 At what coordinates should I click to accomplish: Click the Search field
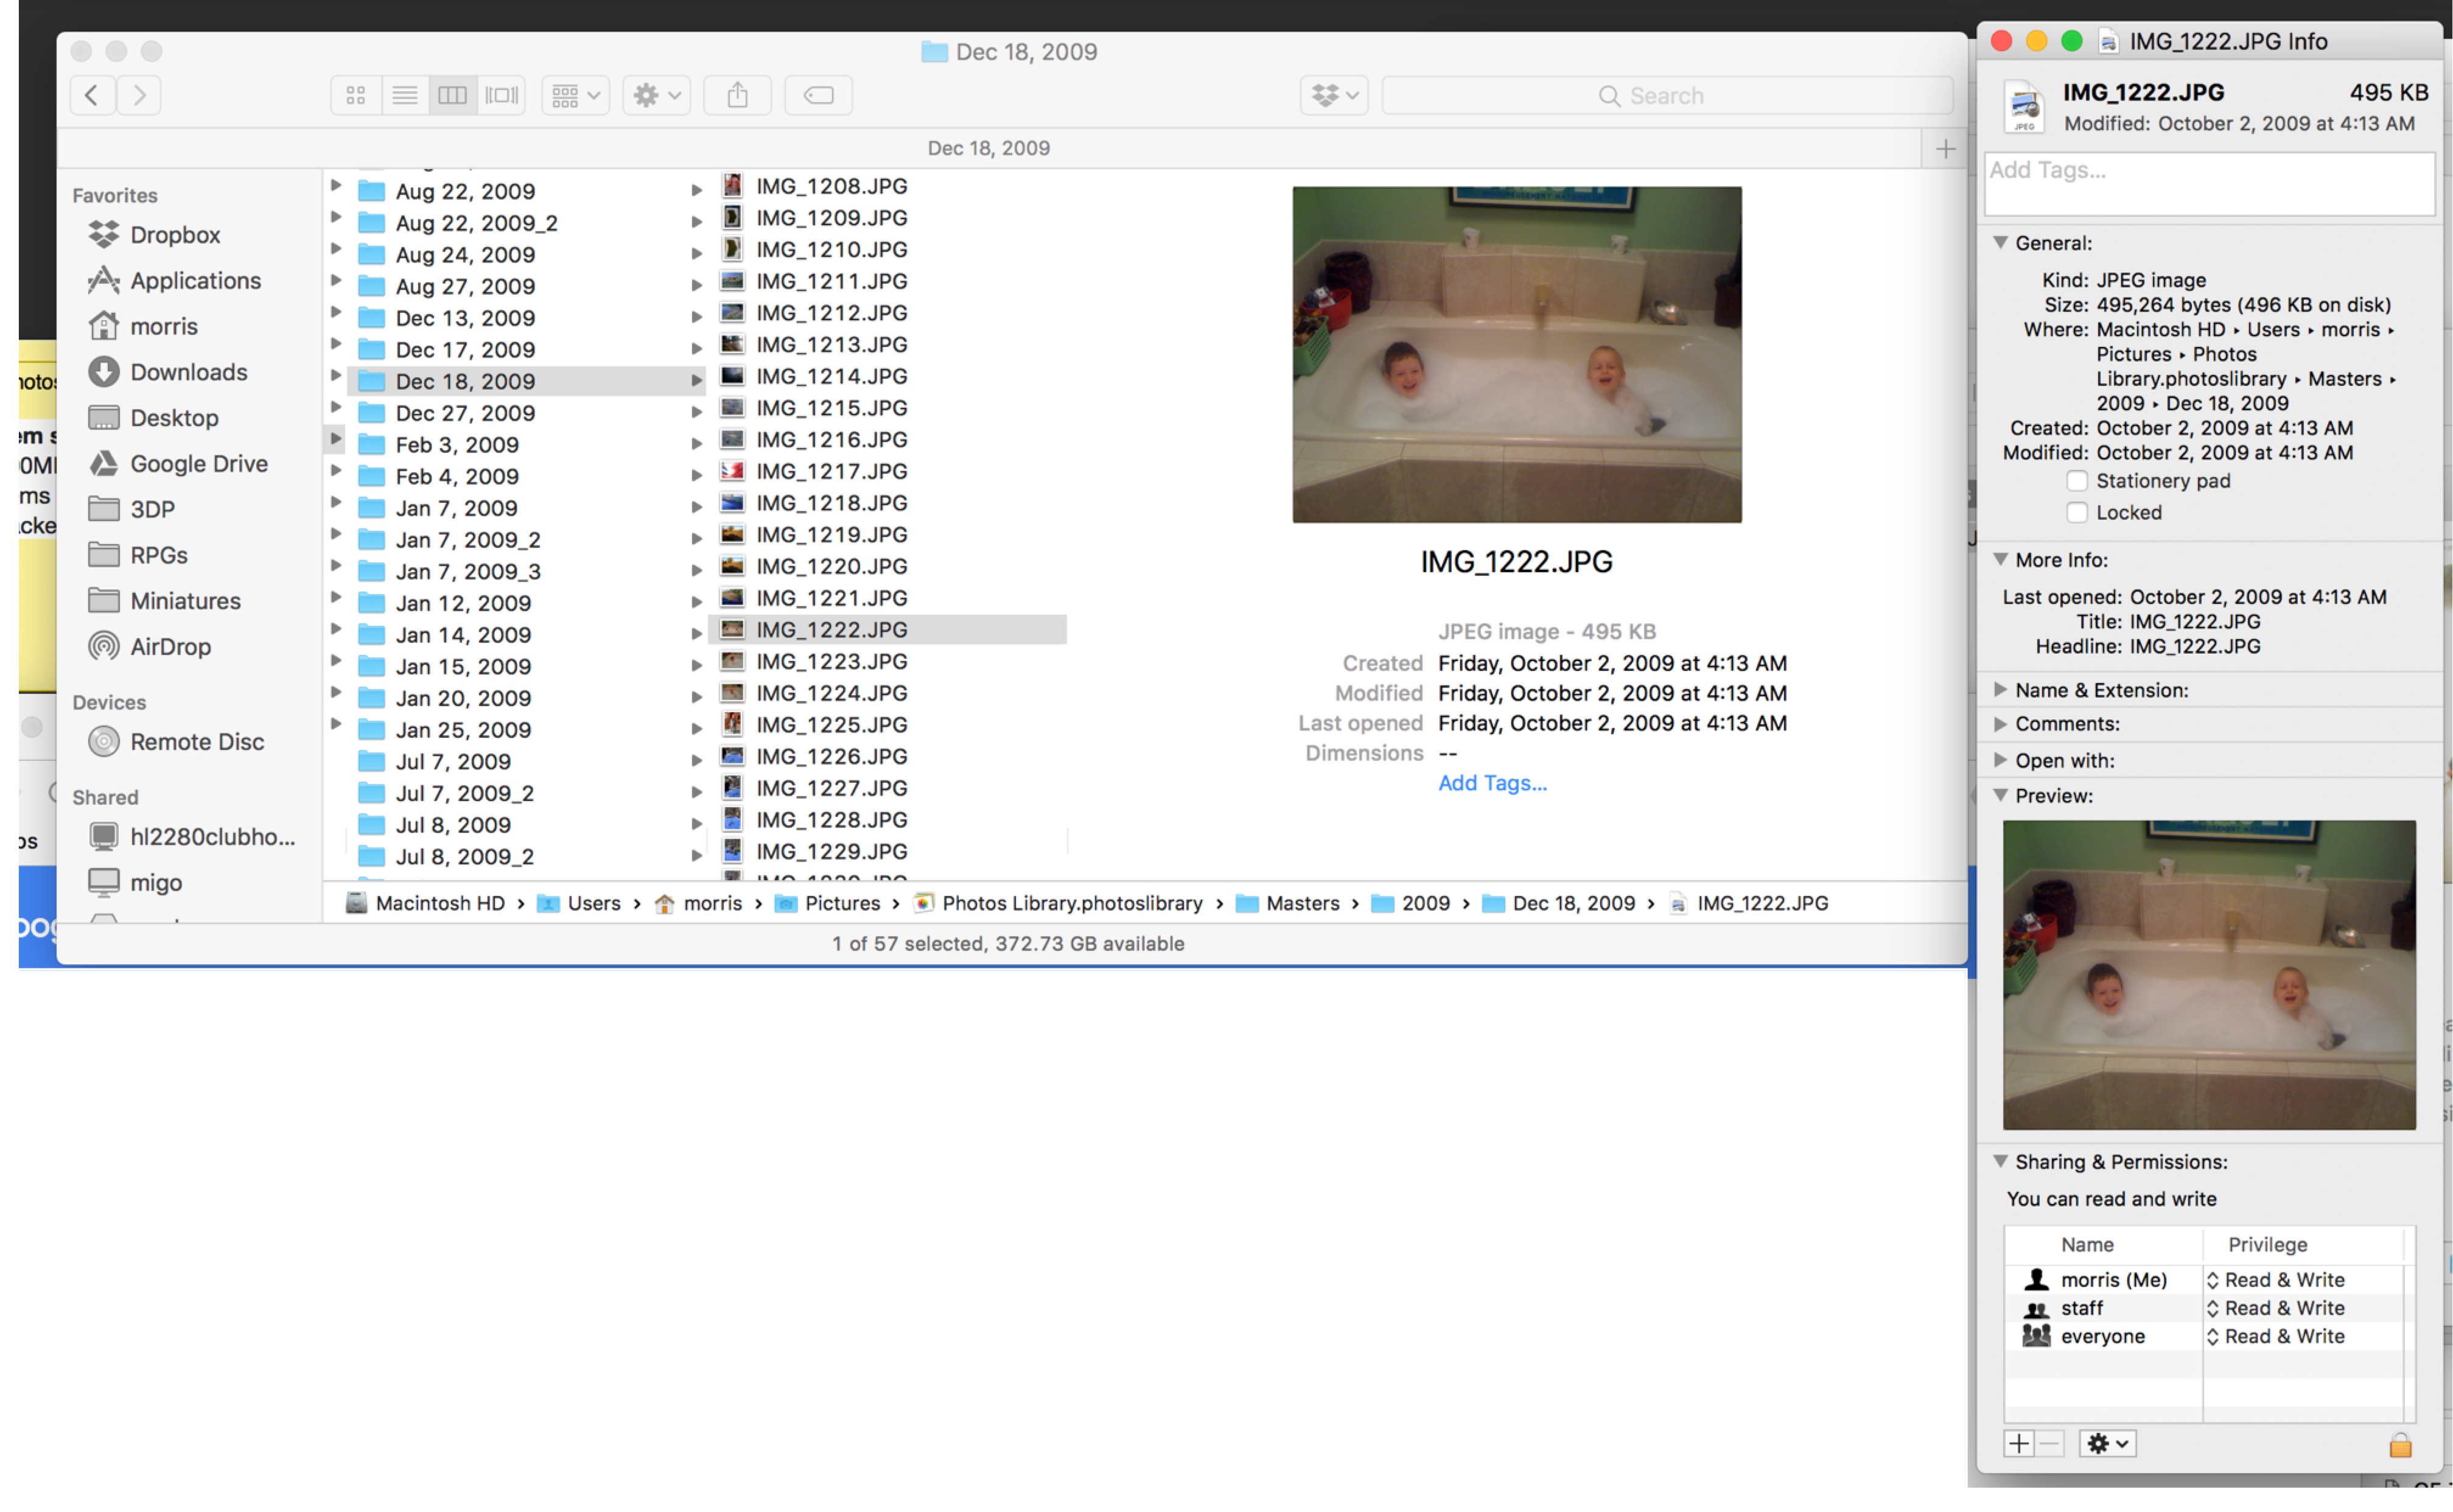tap(1666, 95)
